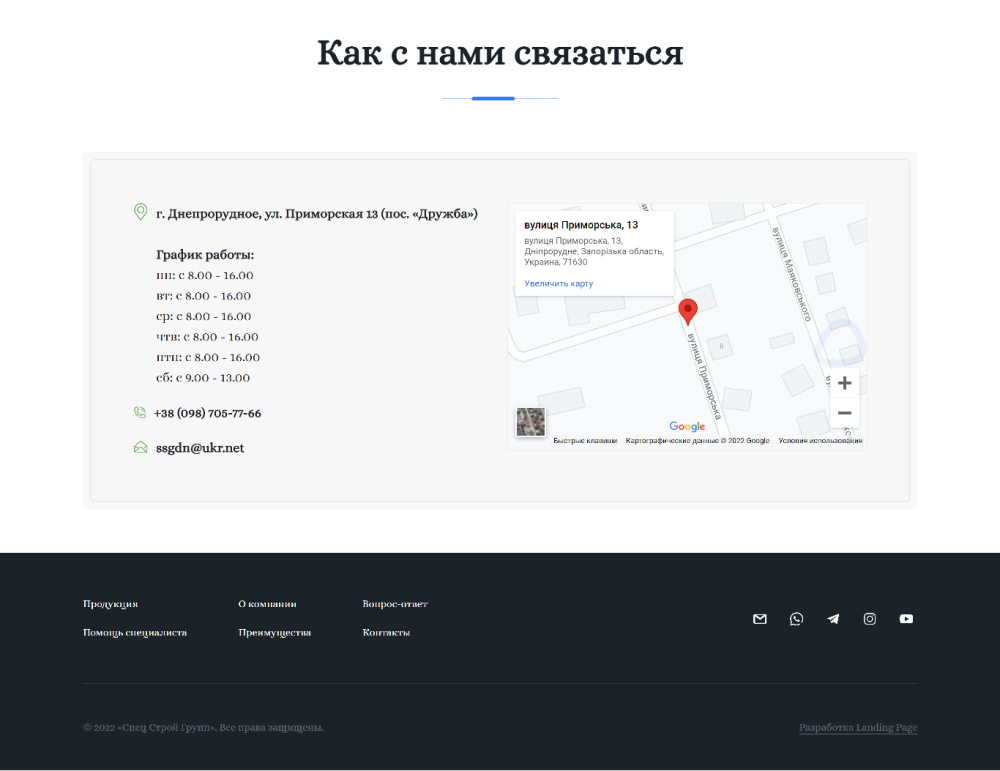Click the green open-envelope icon
Screen dimensions: 1000x771
click(x=140, y=447)
